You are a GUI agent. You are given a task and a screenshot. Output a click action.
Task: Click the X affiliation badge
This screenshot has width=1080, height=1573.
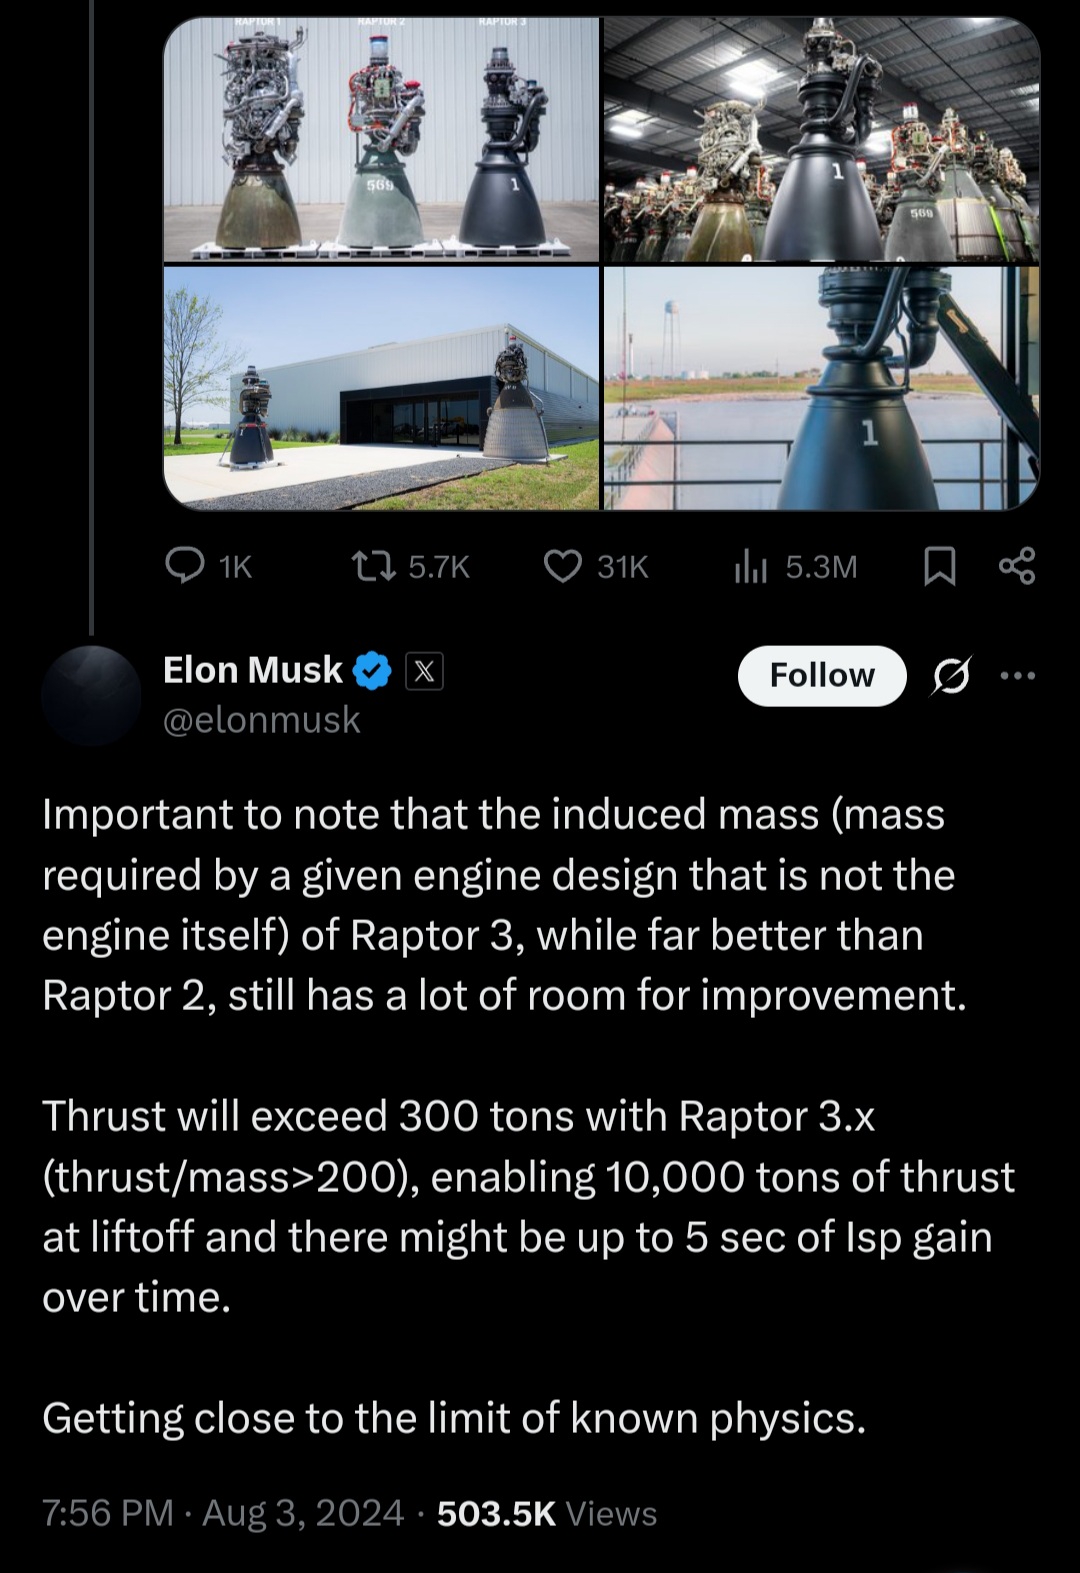(424, 672)
